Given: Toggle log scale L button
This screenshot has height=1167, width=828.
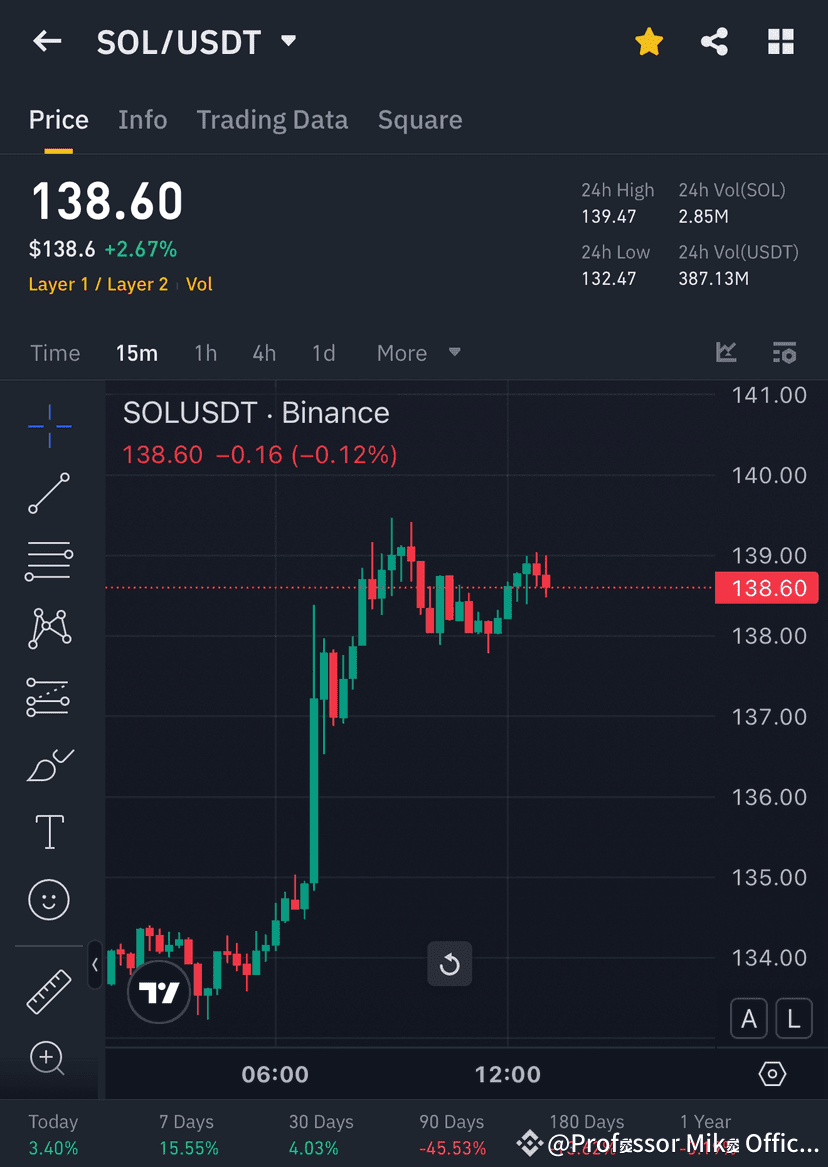Looking at the screenshot, I should (x=794, y=1018).
